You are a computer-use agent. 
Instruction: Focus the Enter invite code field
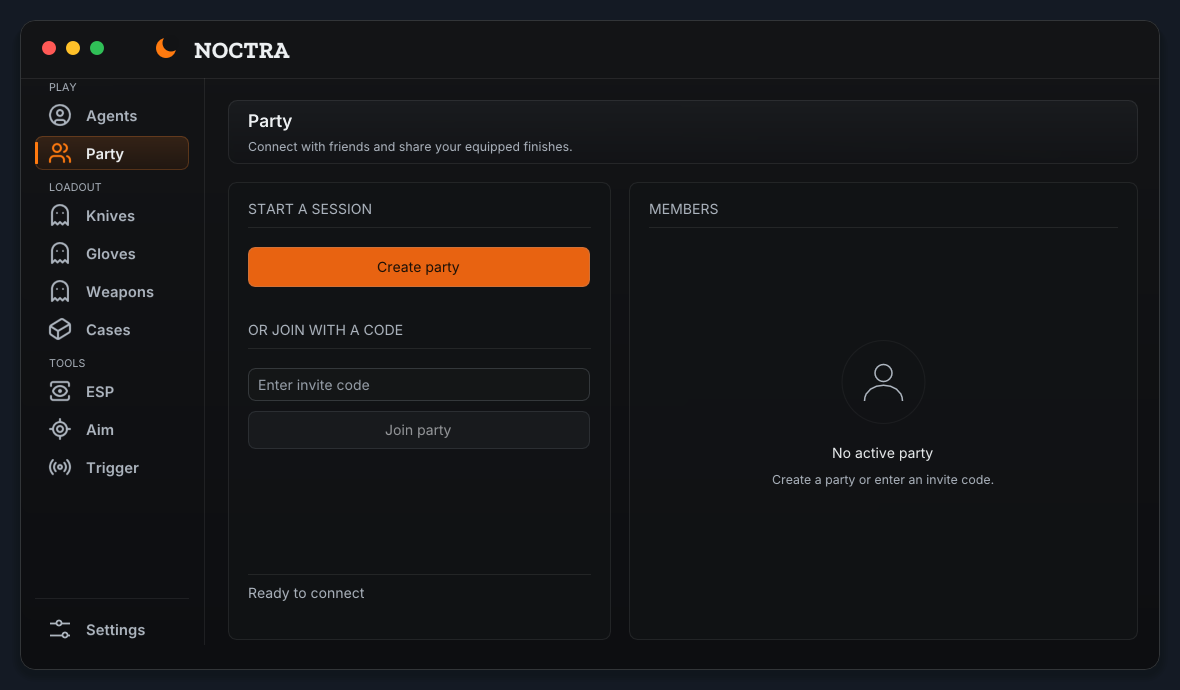point(418,385)
